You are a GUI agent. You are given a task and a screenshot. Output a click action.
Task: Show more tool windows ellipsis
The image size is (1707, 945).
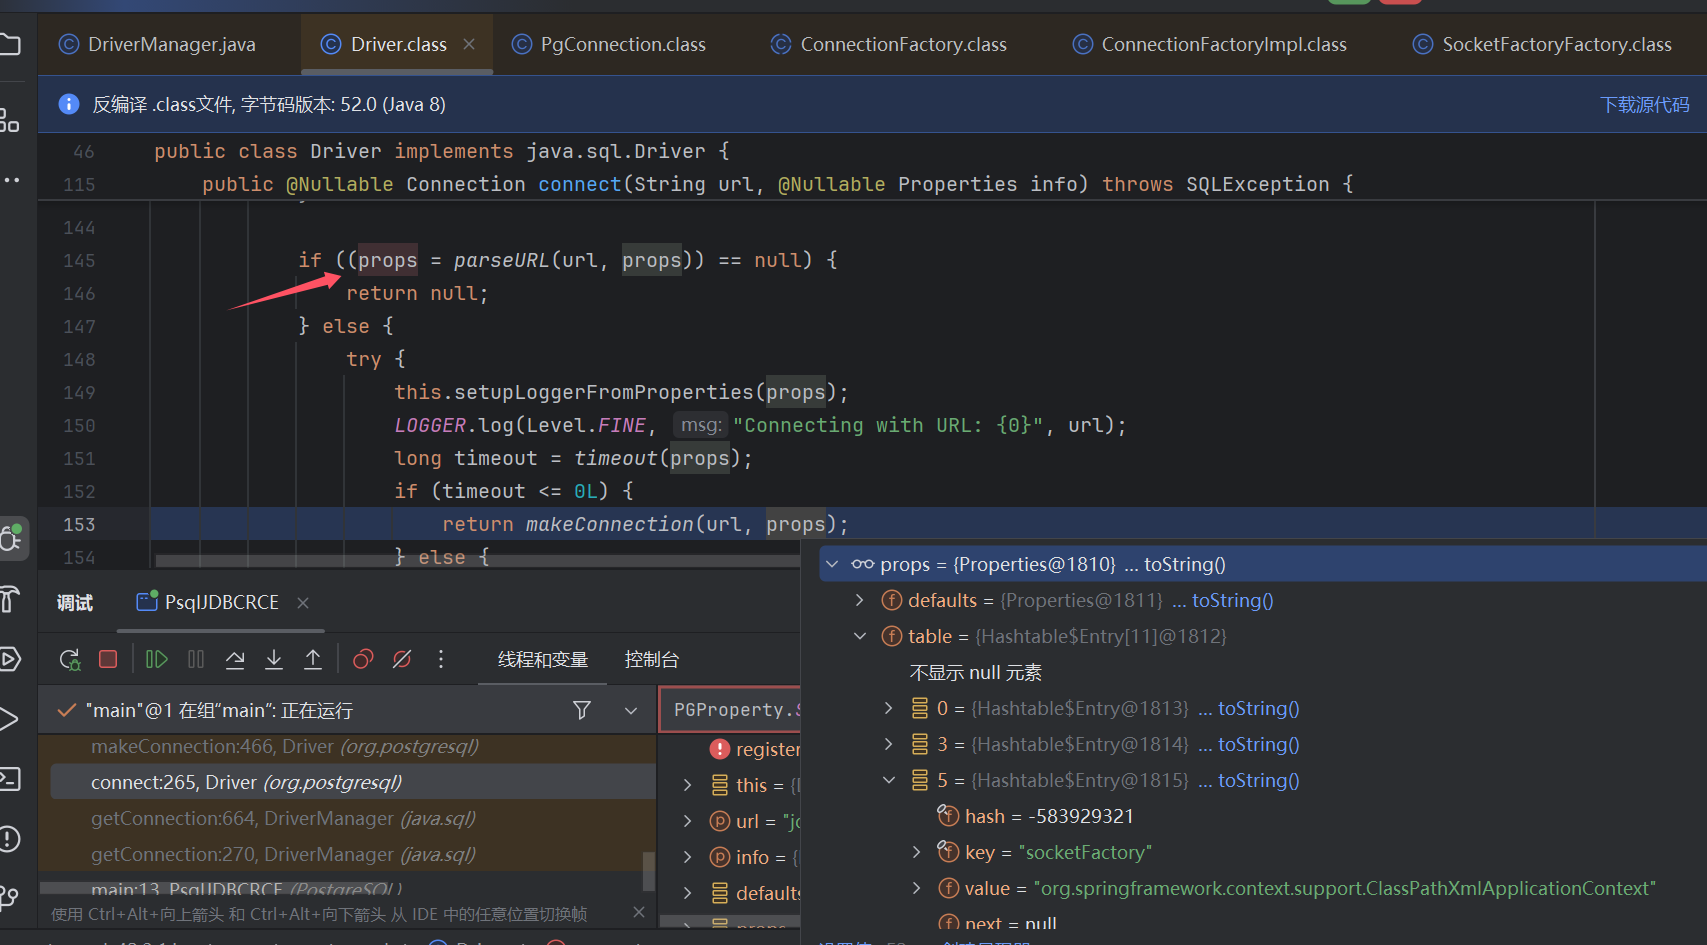(10, 180)
